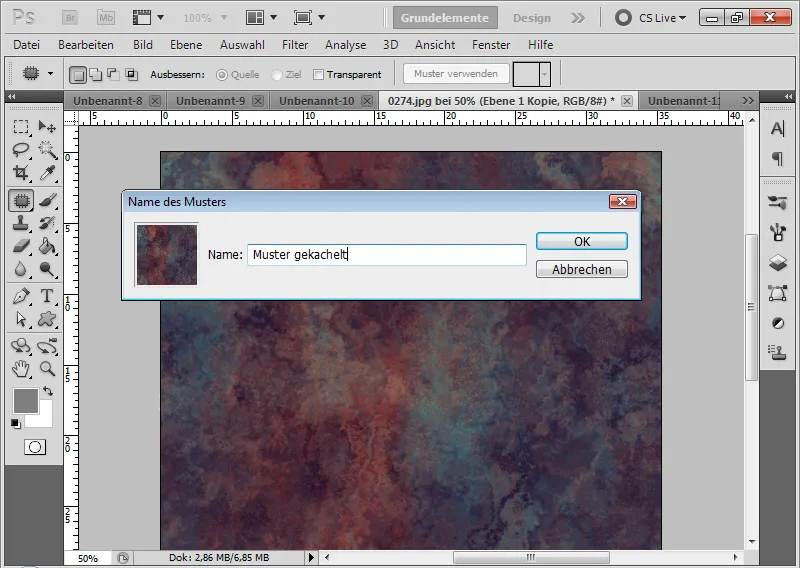Image resolution: width=800 pixels, height=568 pixels.
Task: Open the Ebene menu
Action: pyautogui.click(x=186, y=45)
